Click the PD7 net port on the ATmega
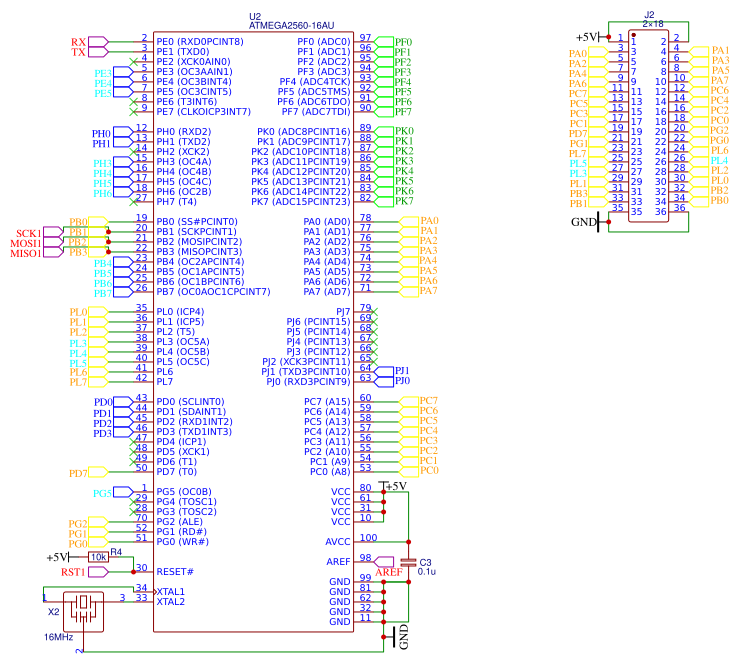Screen dimensions: 740x666 point(98,472)
